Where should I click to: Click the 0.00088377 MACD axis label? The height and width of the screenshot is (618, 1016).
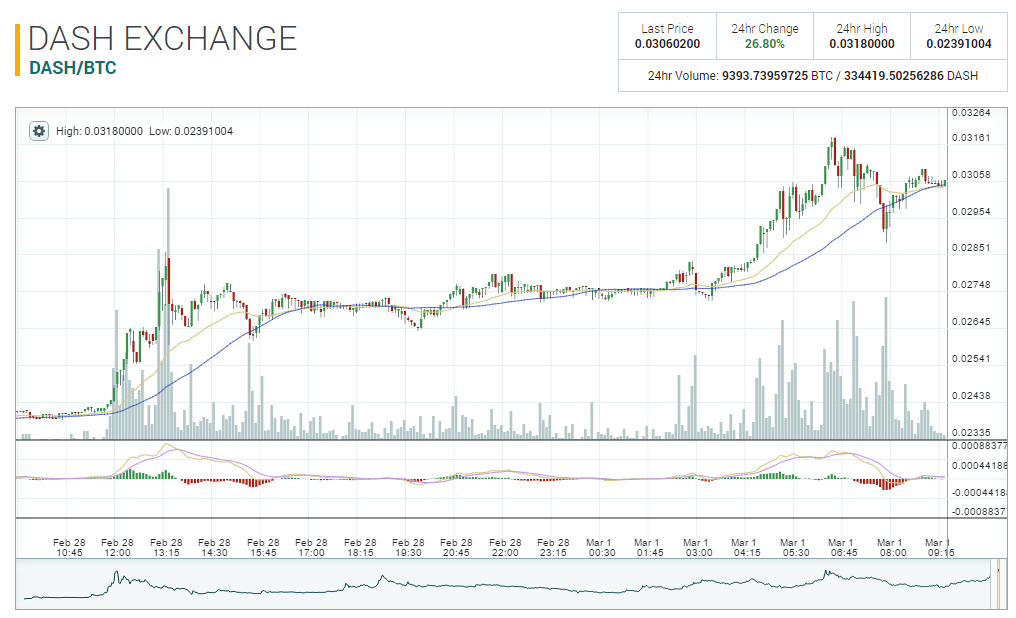pos(978,445)
